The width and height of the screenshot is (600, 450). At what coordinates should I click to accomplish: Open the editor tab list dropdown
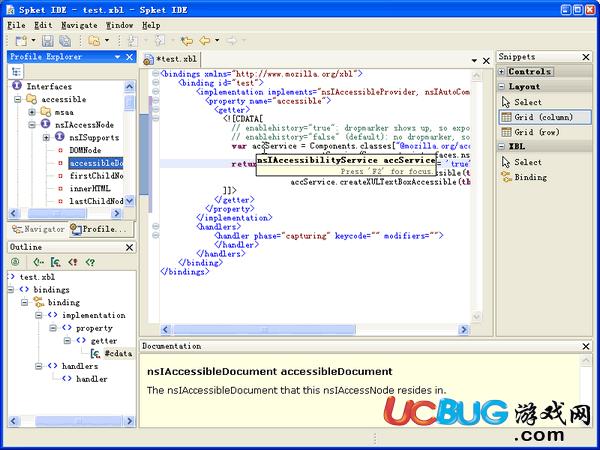(x=474, y=60)
